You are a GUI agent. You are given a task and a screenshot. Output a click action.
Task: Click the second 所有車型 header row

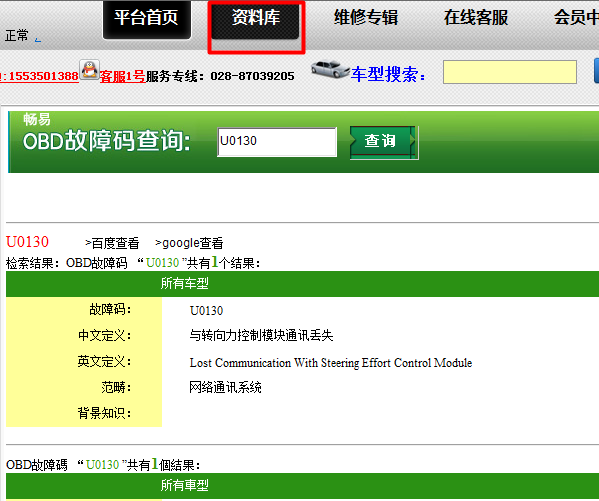coord(302,486)
